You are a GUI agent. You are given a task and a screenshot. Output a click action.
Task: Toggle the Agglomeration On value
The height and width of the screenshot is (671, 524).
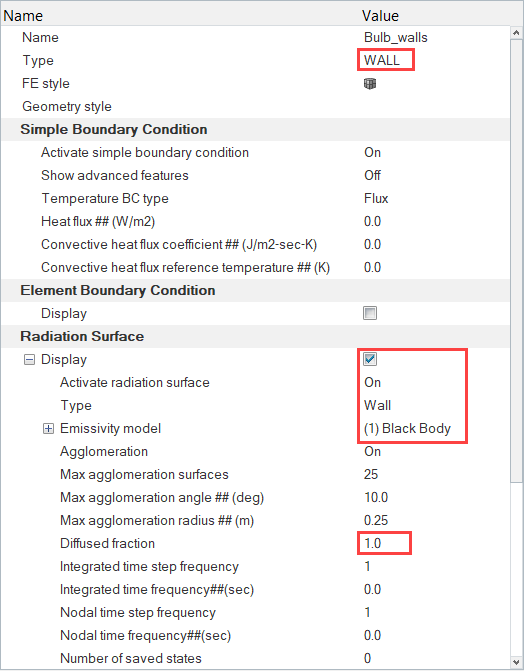click(372, 451)
